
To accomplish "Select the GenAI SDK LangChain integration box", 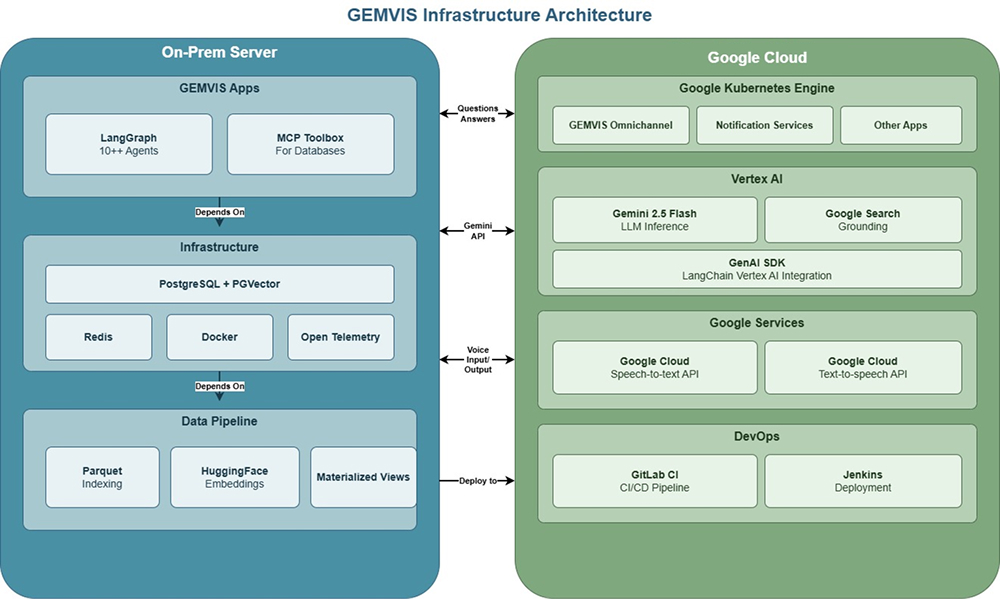I will (757, 269).
